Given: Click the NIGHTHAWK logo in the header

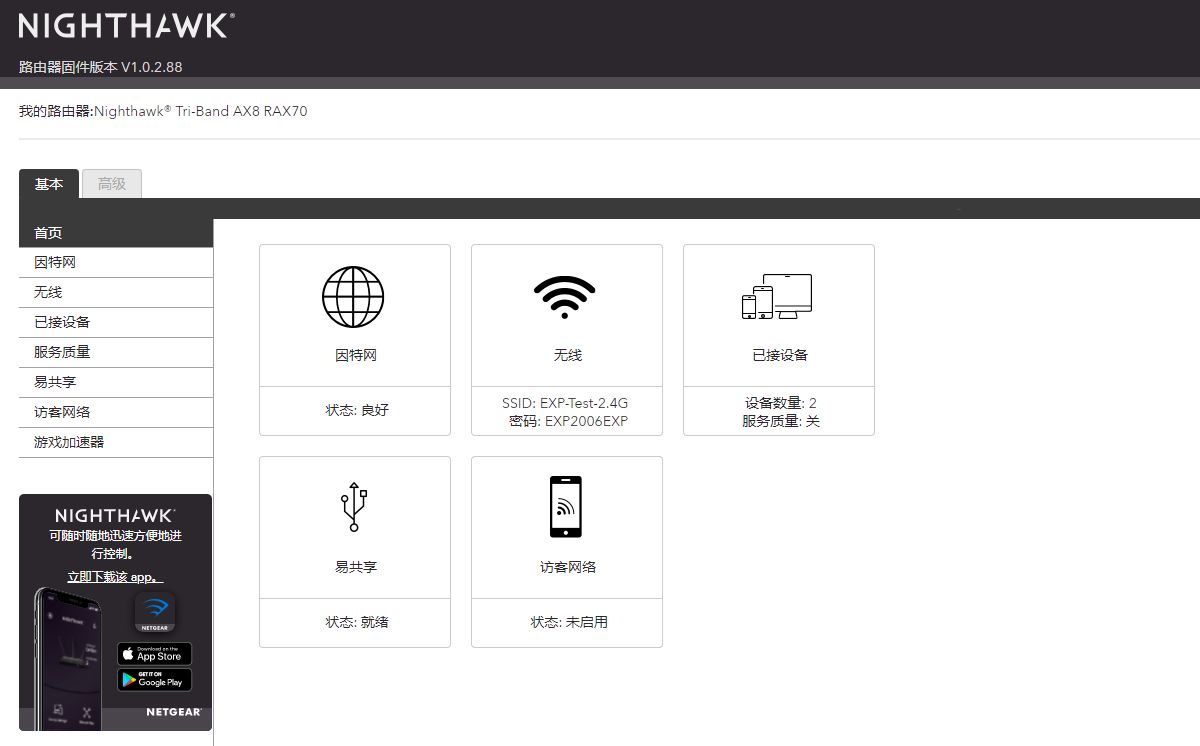Looking at the screenshot, I should tap(126, 26).
